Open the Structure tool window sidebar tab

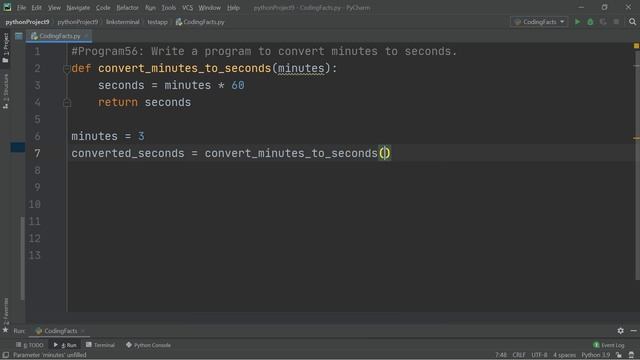[5, 91]
